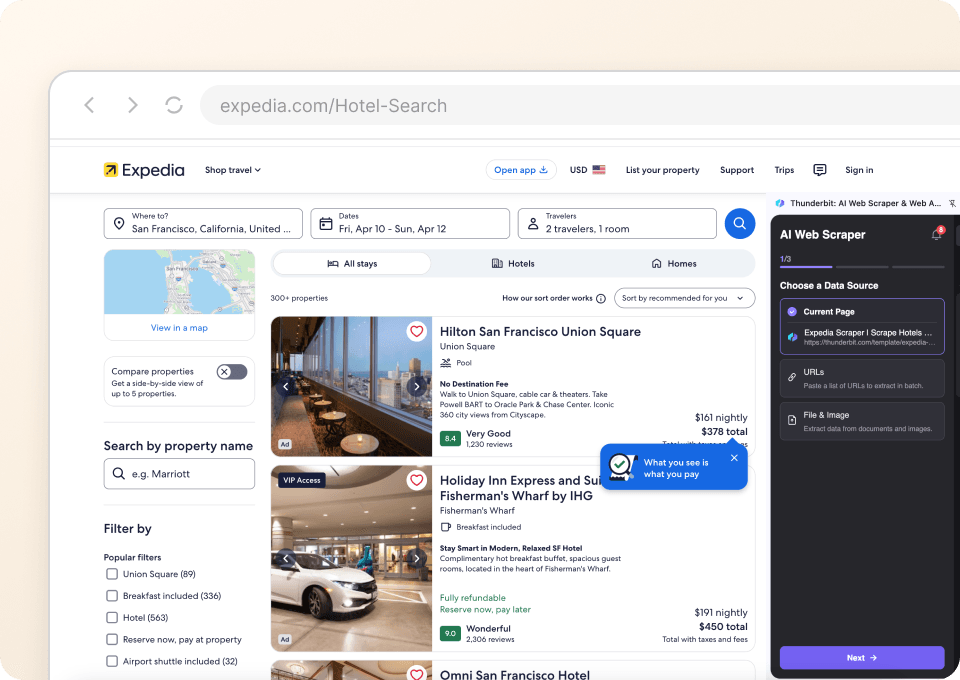960x680 pixels.
Task: Click the browser reload icon
Action: coord(174,105)
